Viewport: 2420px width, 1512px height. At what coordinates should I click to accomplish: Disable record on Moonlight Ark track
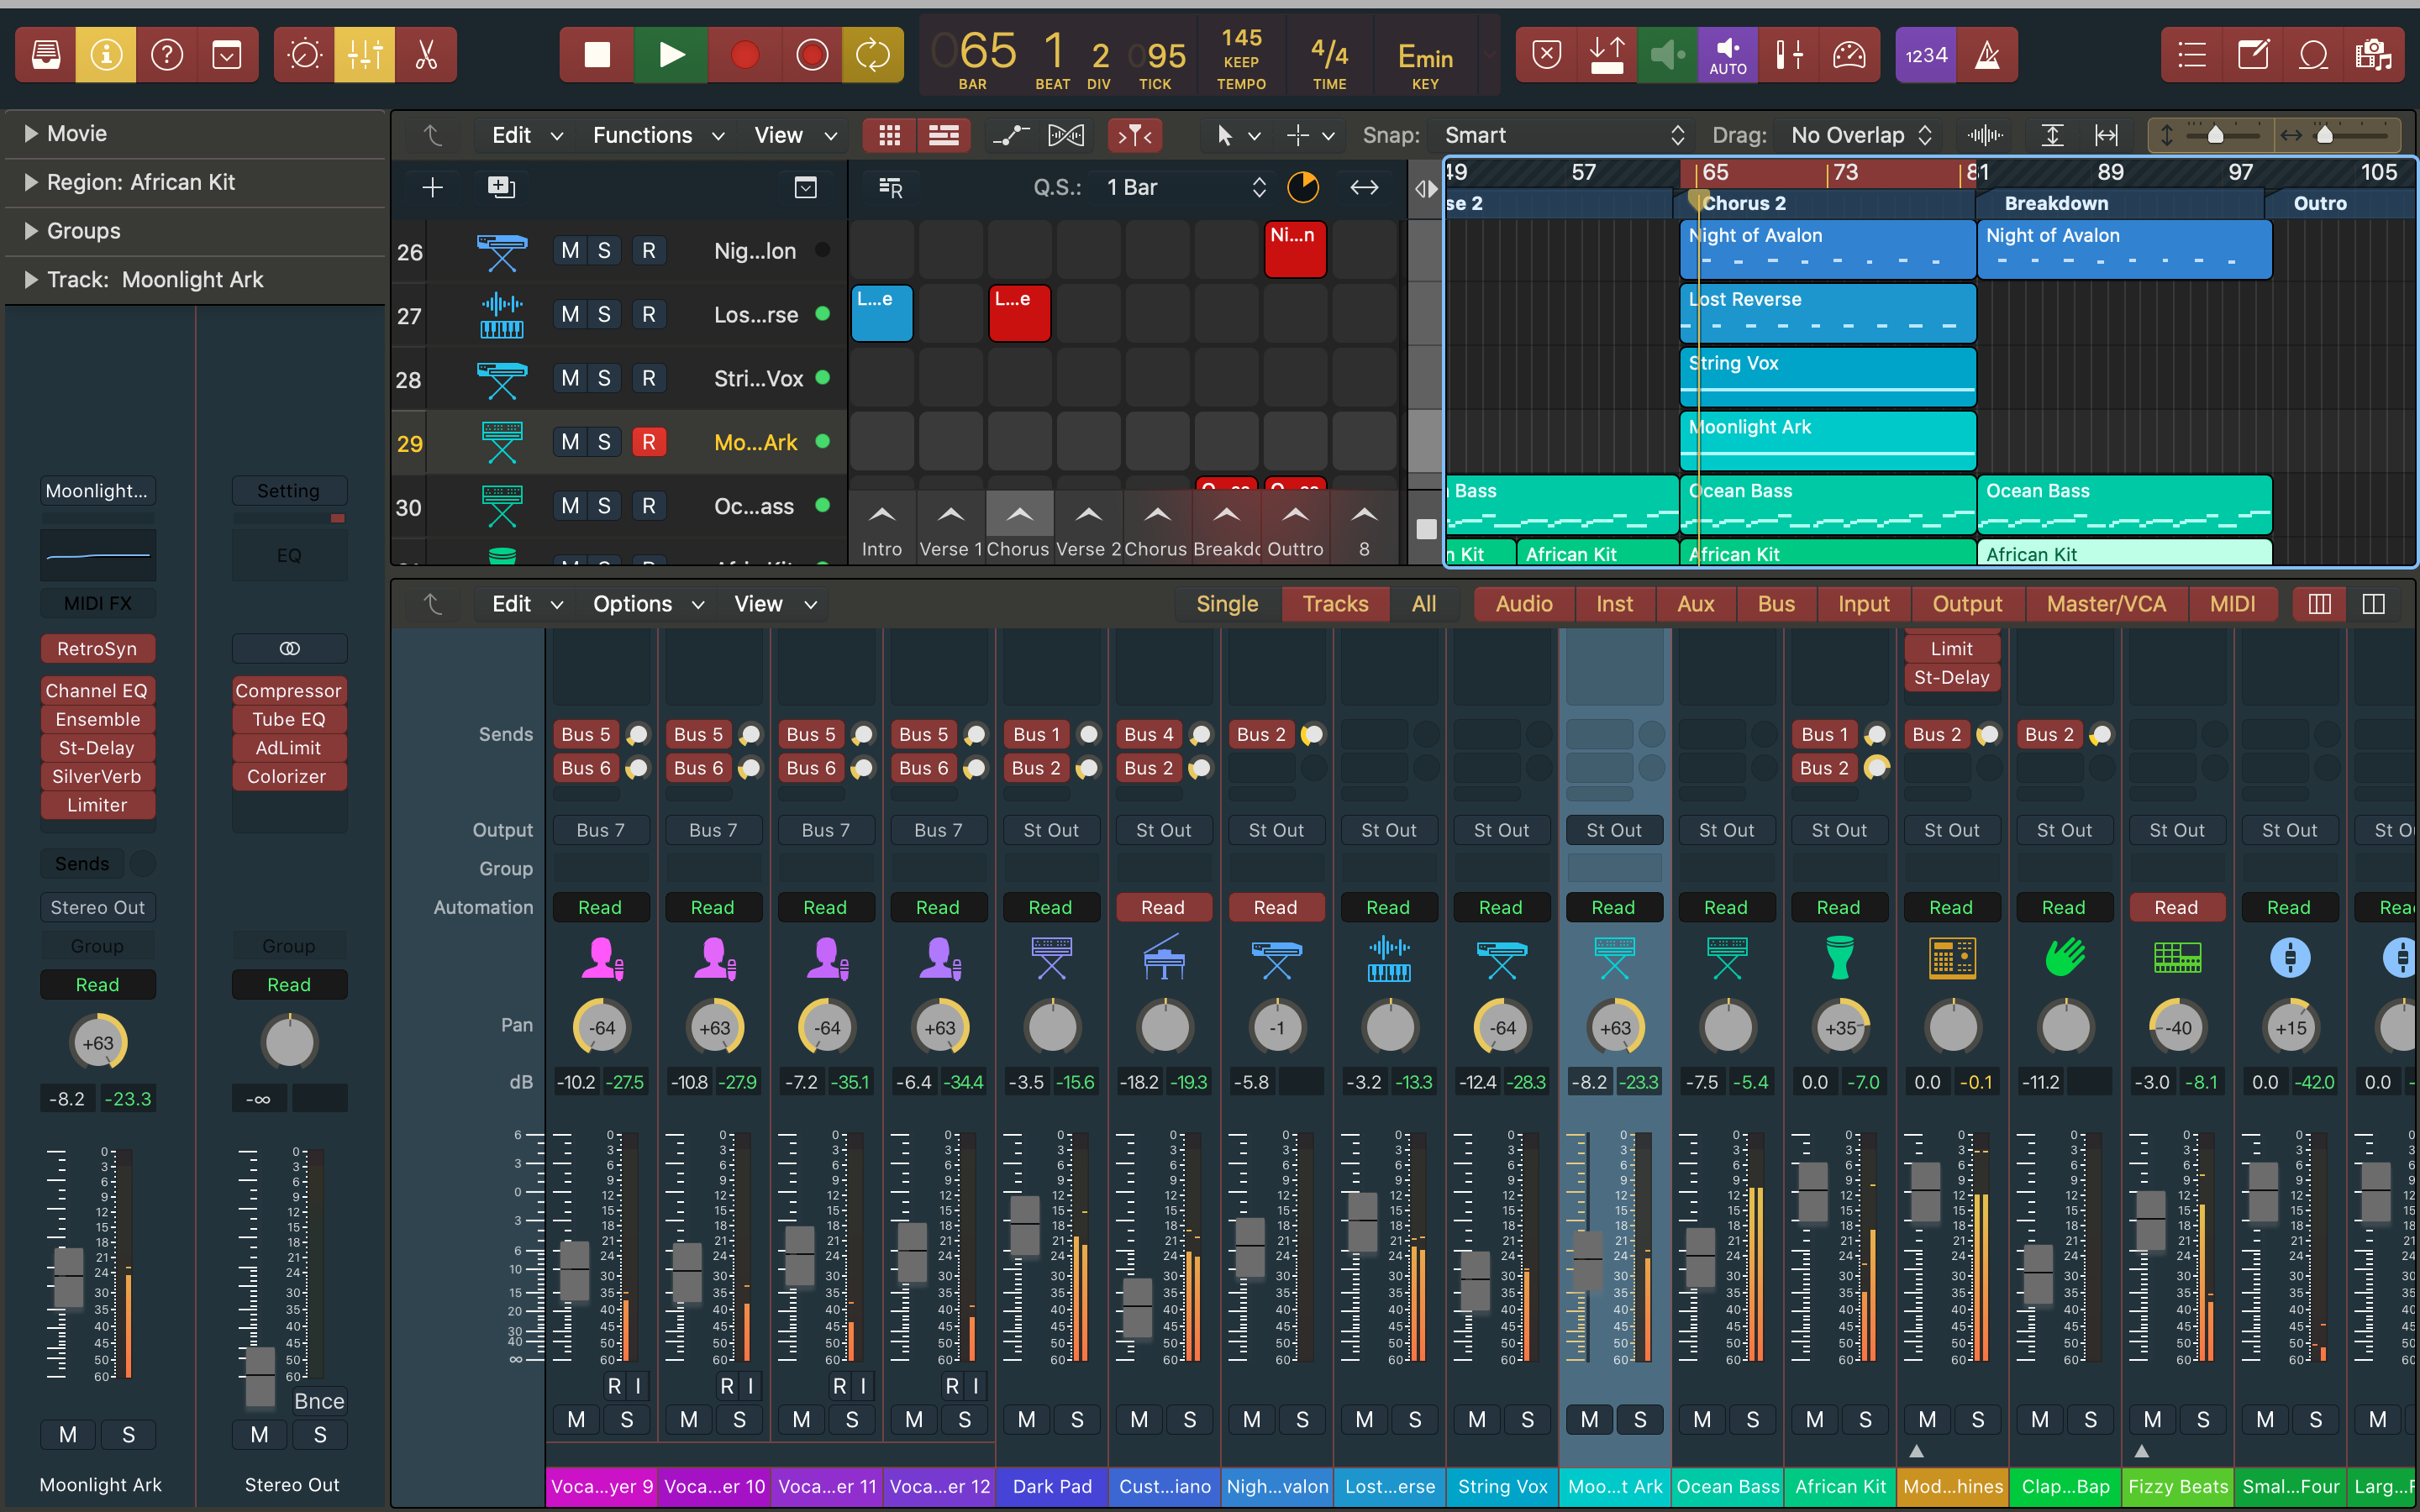(x=648, y=442)
